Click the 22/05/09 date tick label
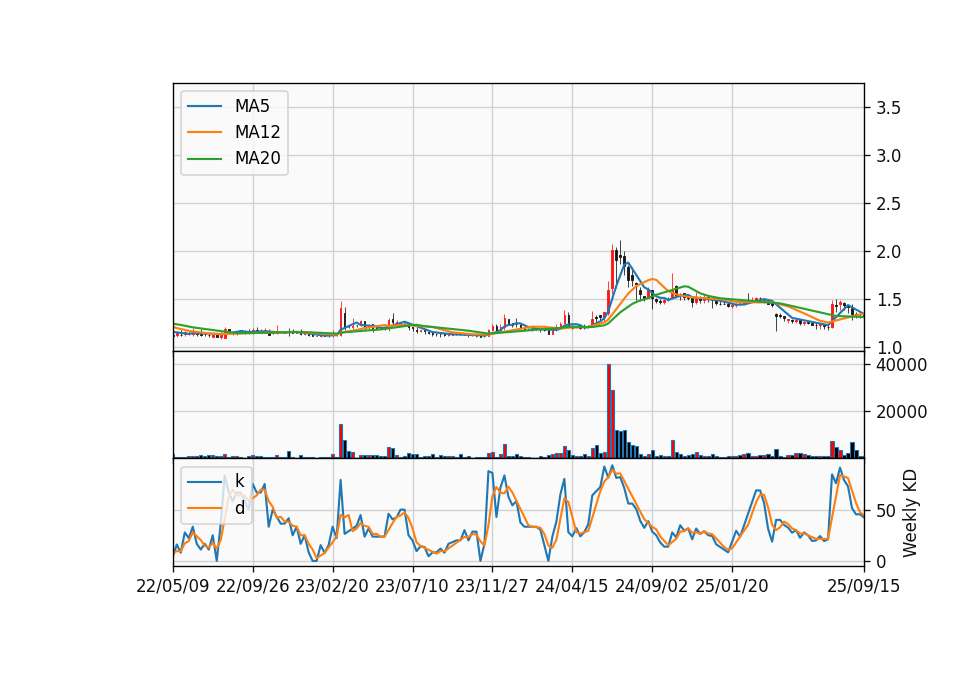This screenshot has width=960, height=690. (x=173, y=586)
